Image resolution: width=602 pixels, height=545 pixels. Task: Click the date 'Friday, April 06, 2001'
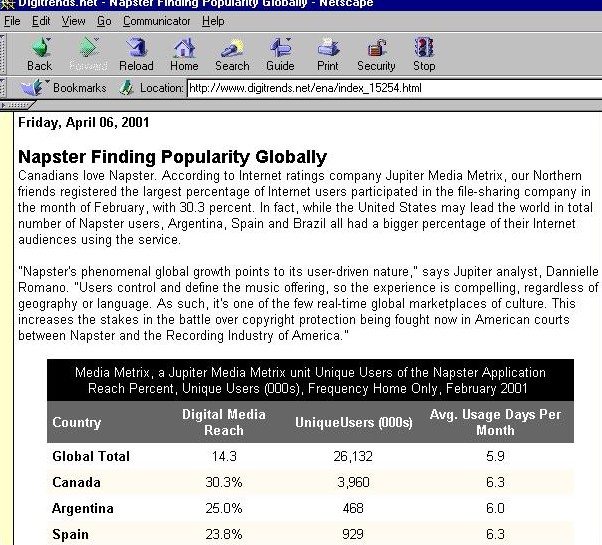(84, 122)
